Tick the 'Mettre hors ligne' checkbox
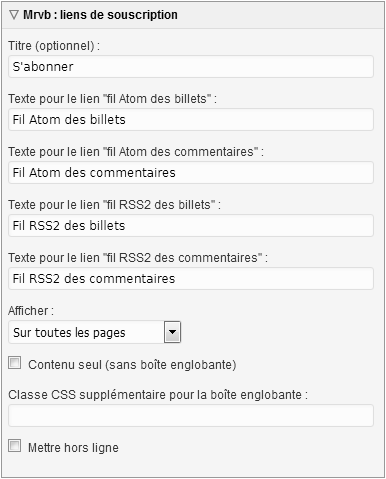386x479 pixels. pyautogui.click(x=15, y=446)
